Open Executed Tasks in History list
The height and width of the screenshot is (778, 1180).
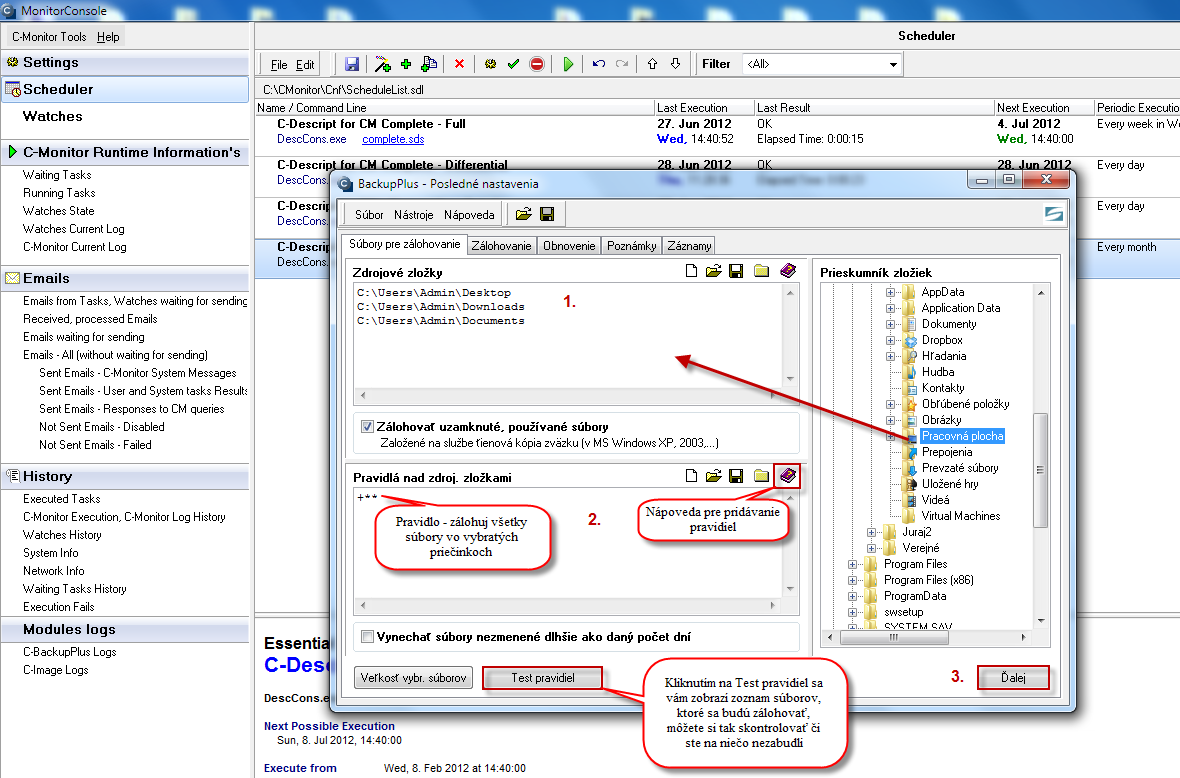(62, 499)
